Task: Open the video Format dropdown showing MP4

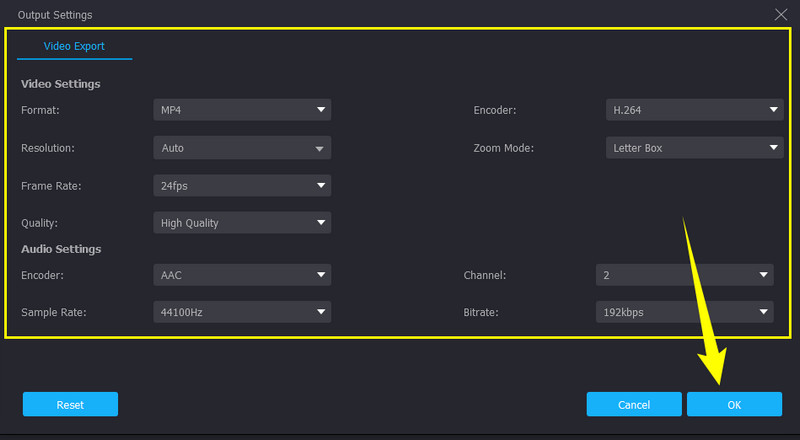Action: [x=241, y=110]
